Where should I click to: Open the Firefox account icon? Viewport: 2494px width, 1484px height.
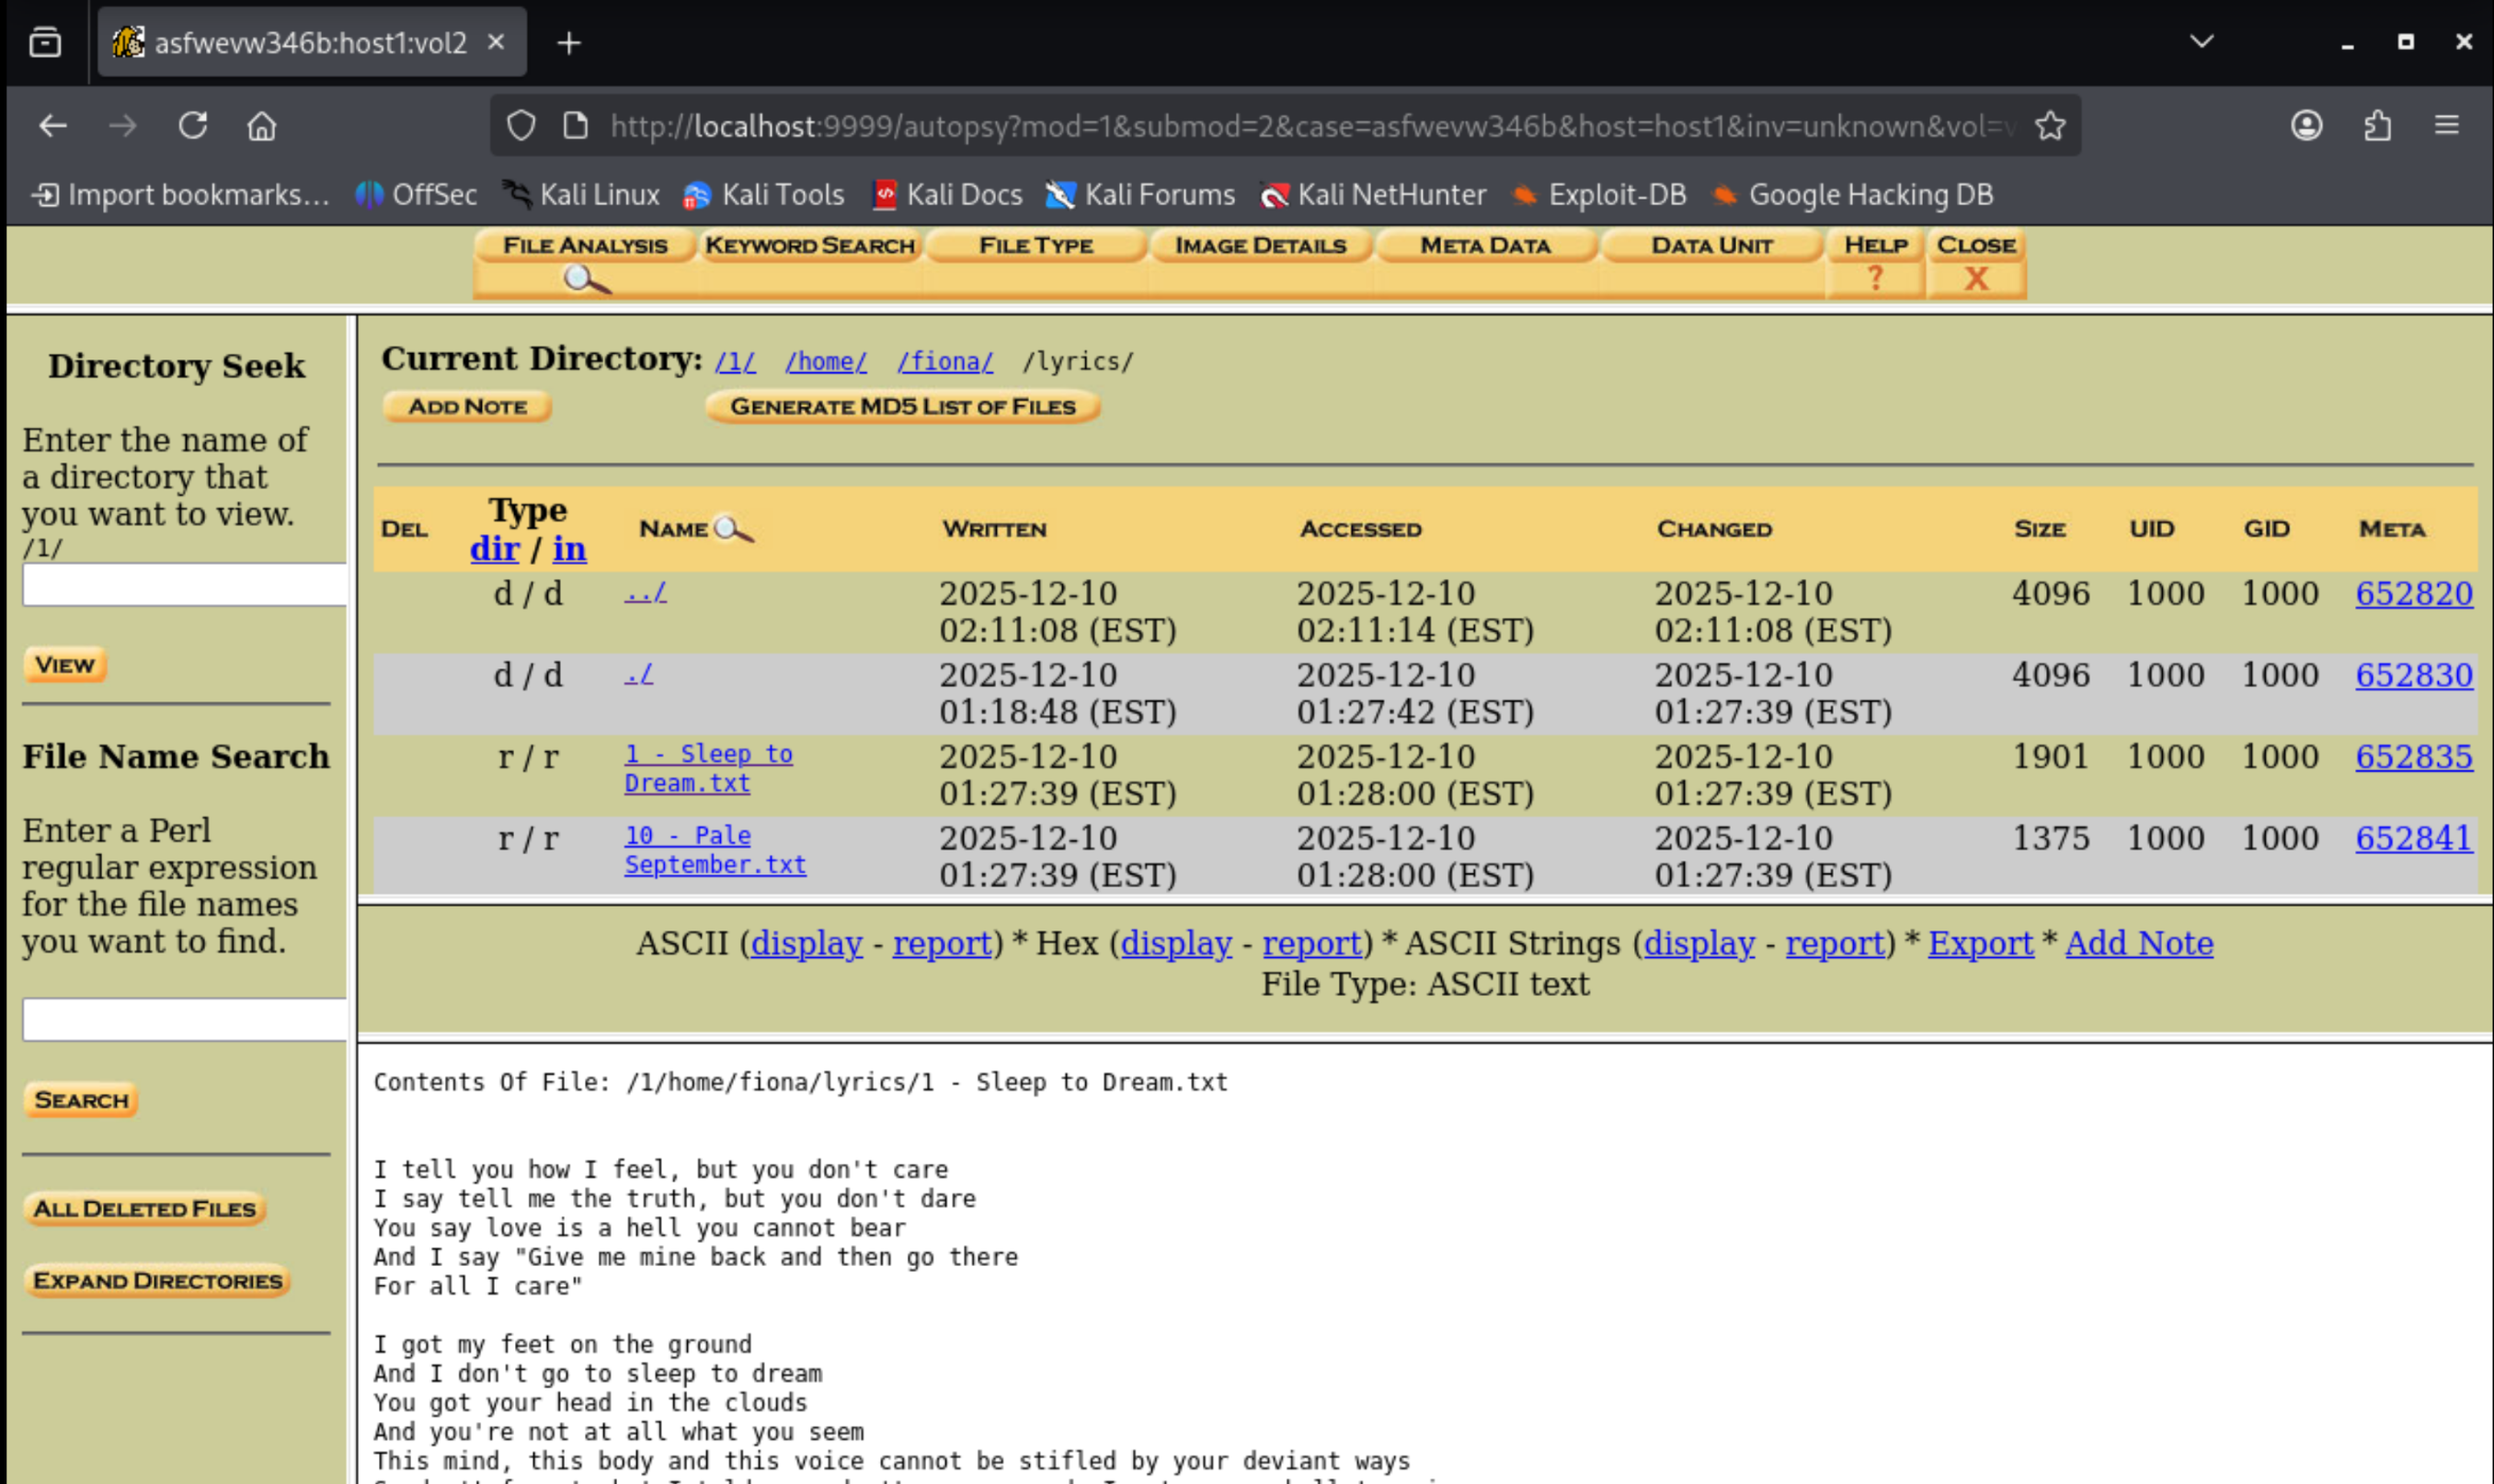[2306, 126]
